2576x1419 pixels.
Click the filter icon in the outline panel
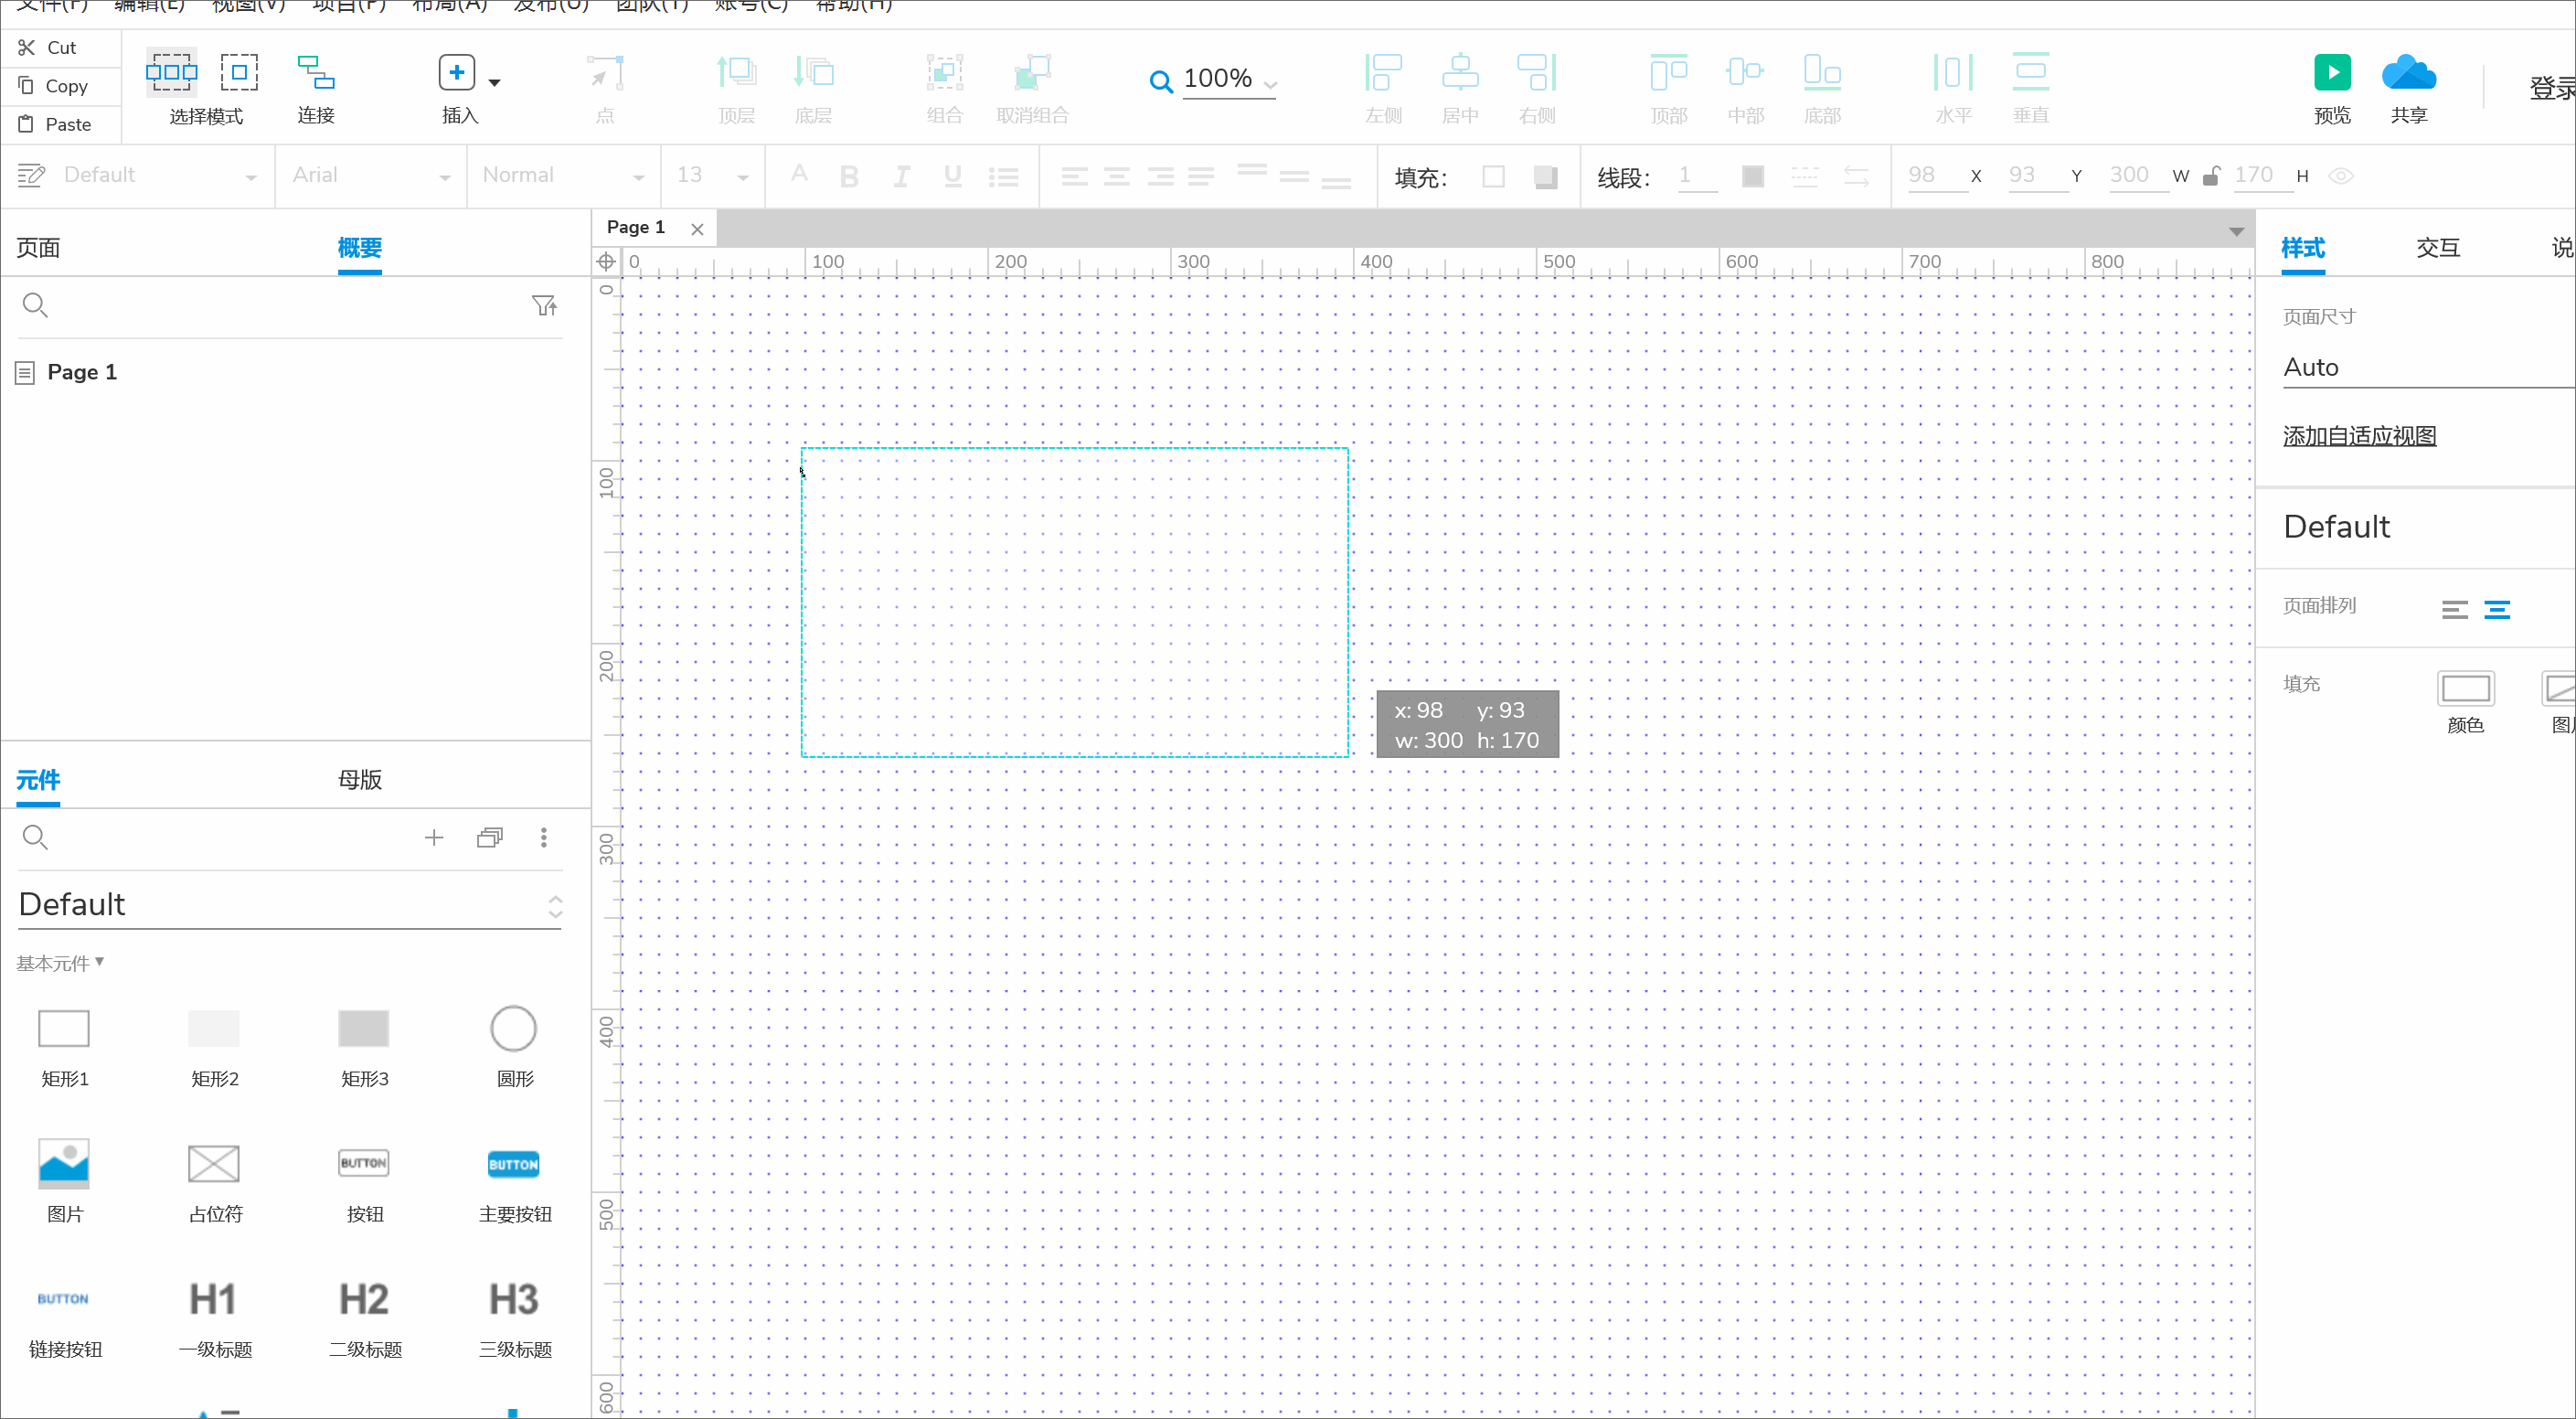point(544,305)
